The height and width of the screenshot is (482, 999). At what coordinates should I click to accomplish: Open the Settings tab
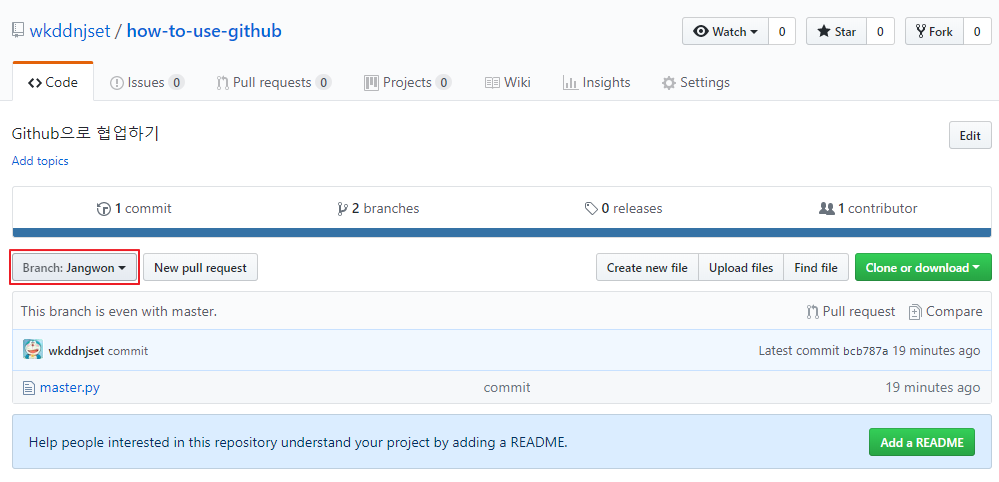(x=696, y=82)
